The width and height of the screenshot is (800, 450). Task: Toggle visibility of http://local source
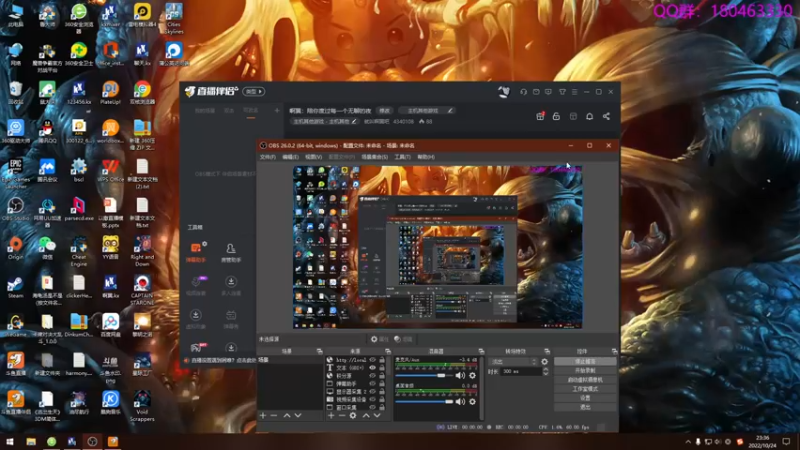372,360
